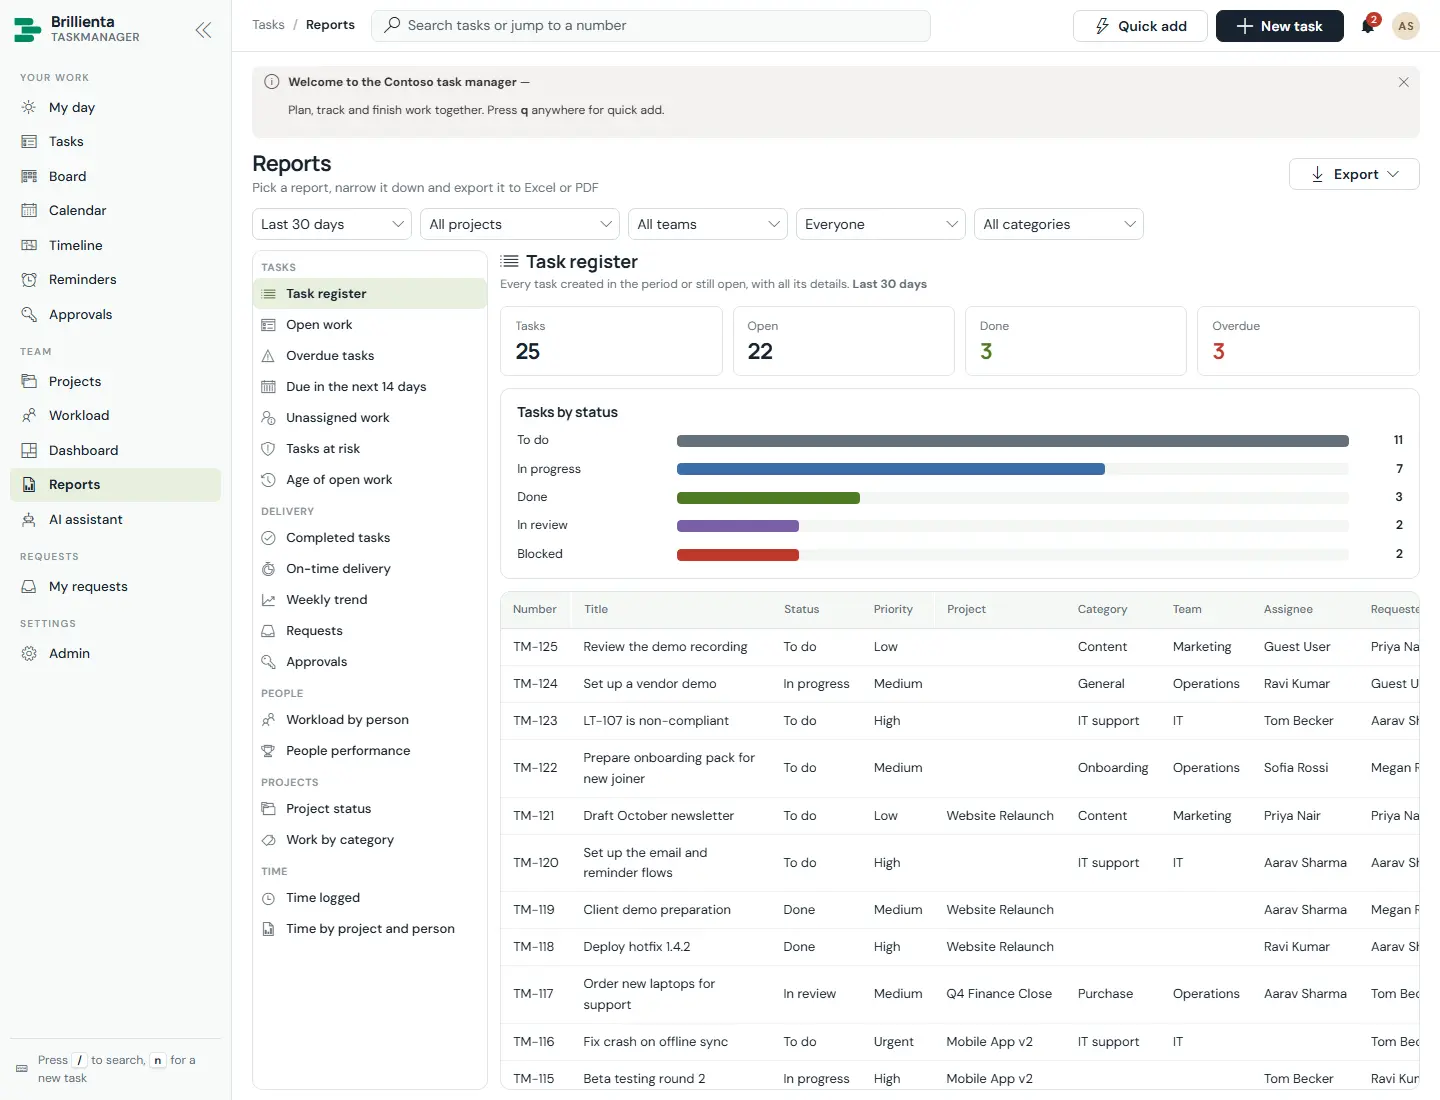Click the Quick add button
This screenshot has height=1100, width=1440.
pyautogui.click(x=1140, y=26)
